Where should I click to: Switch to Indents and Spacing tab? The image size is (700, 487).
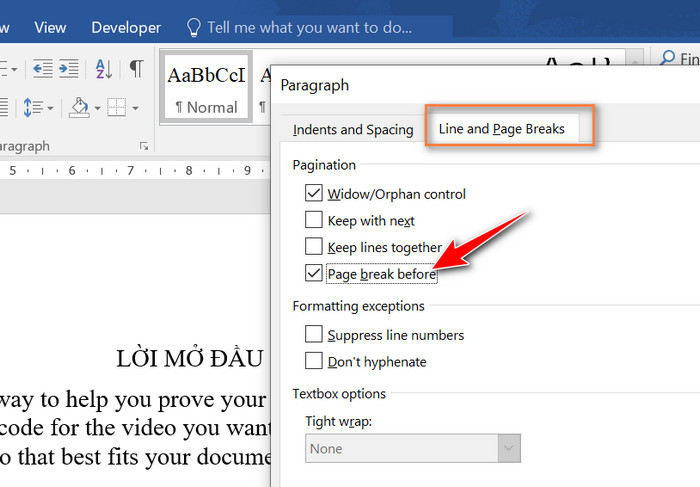pyautogui.click(x=352, y=129)
